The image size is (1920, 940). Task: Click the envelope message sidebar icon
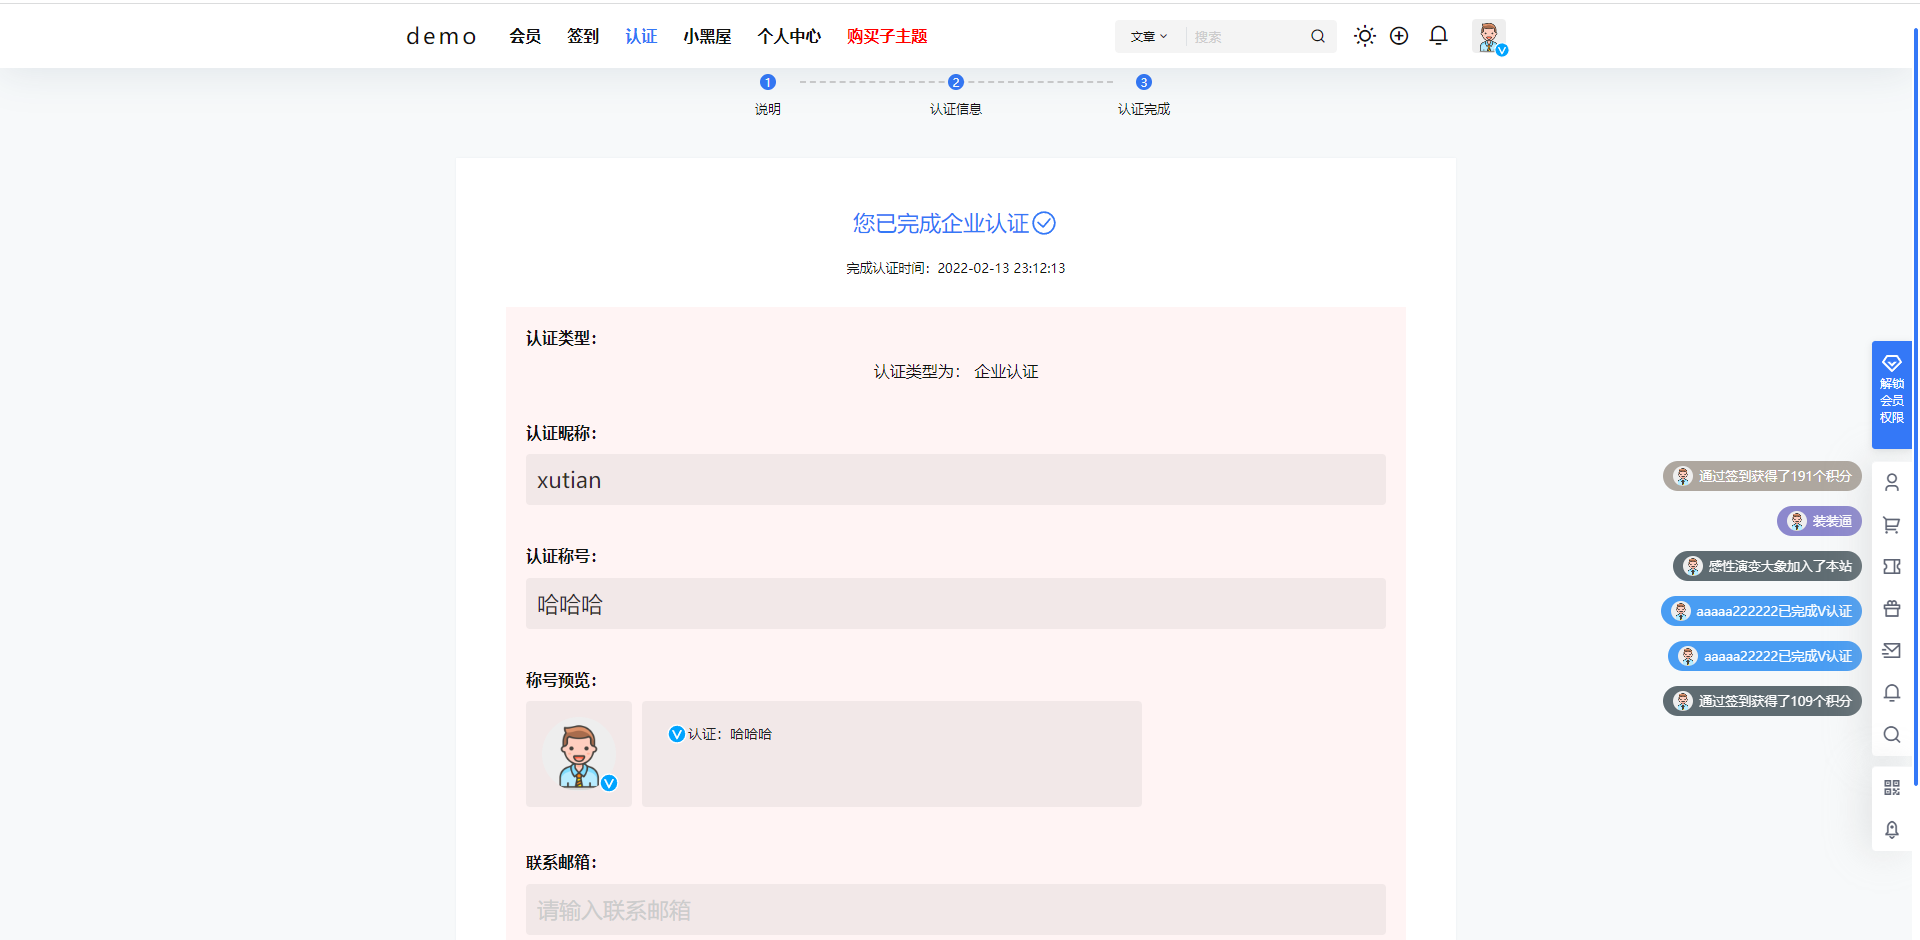pyautogui.click(x=1891, y=650)
